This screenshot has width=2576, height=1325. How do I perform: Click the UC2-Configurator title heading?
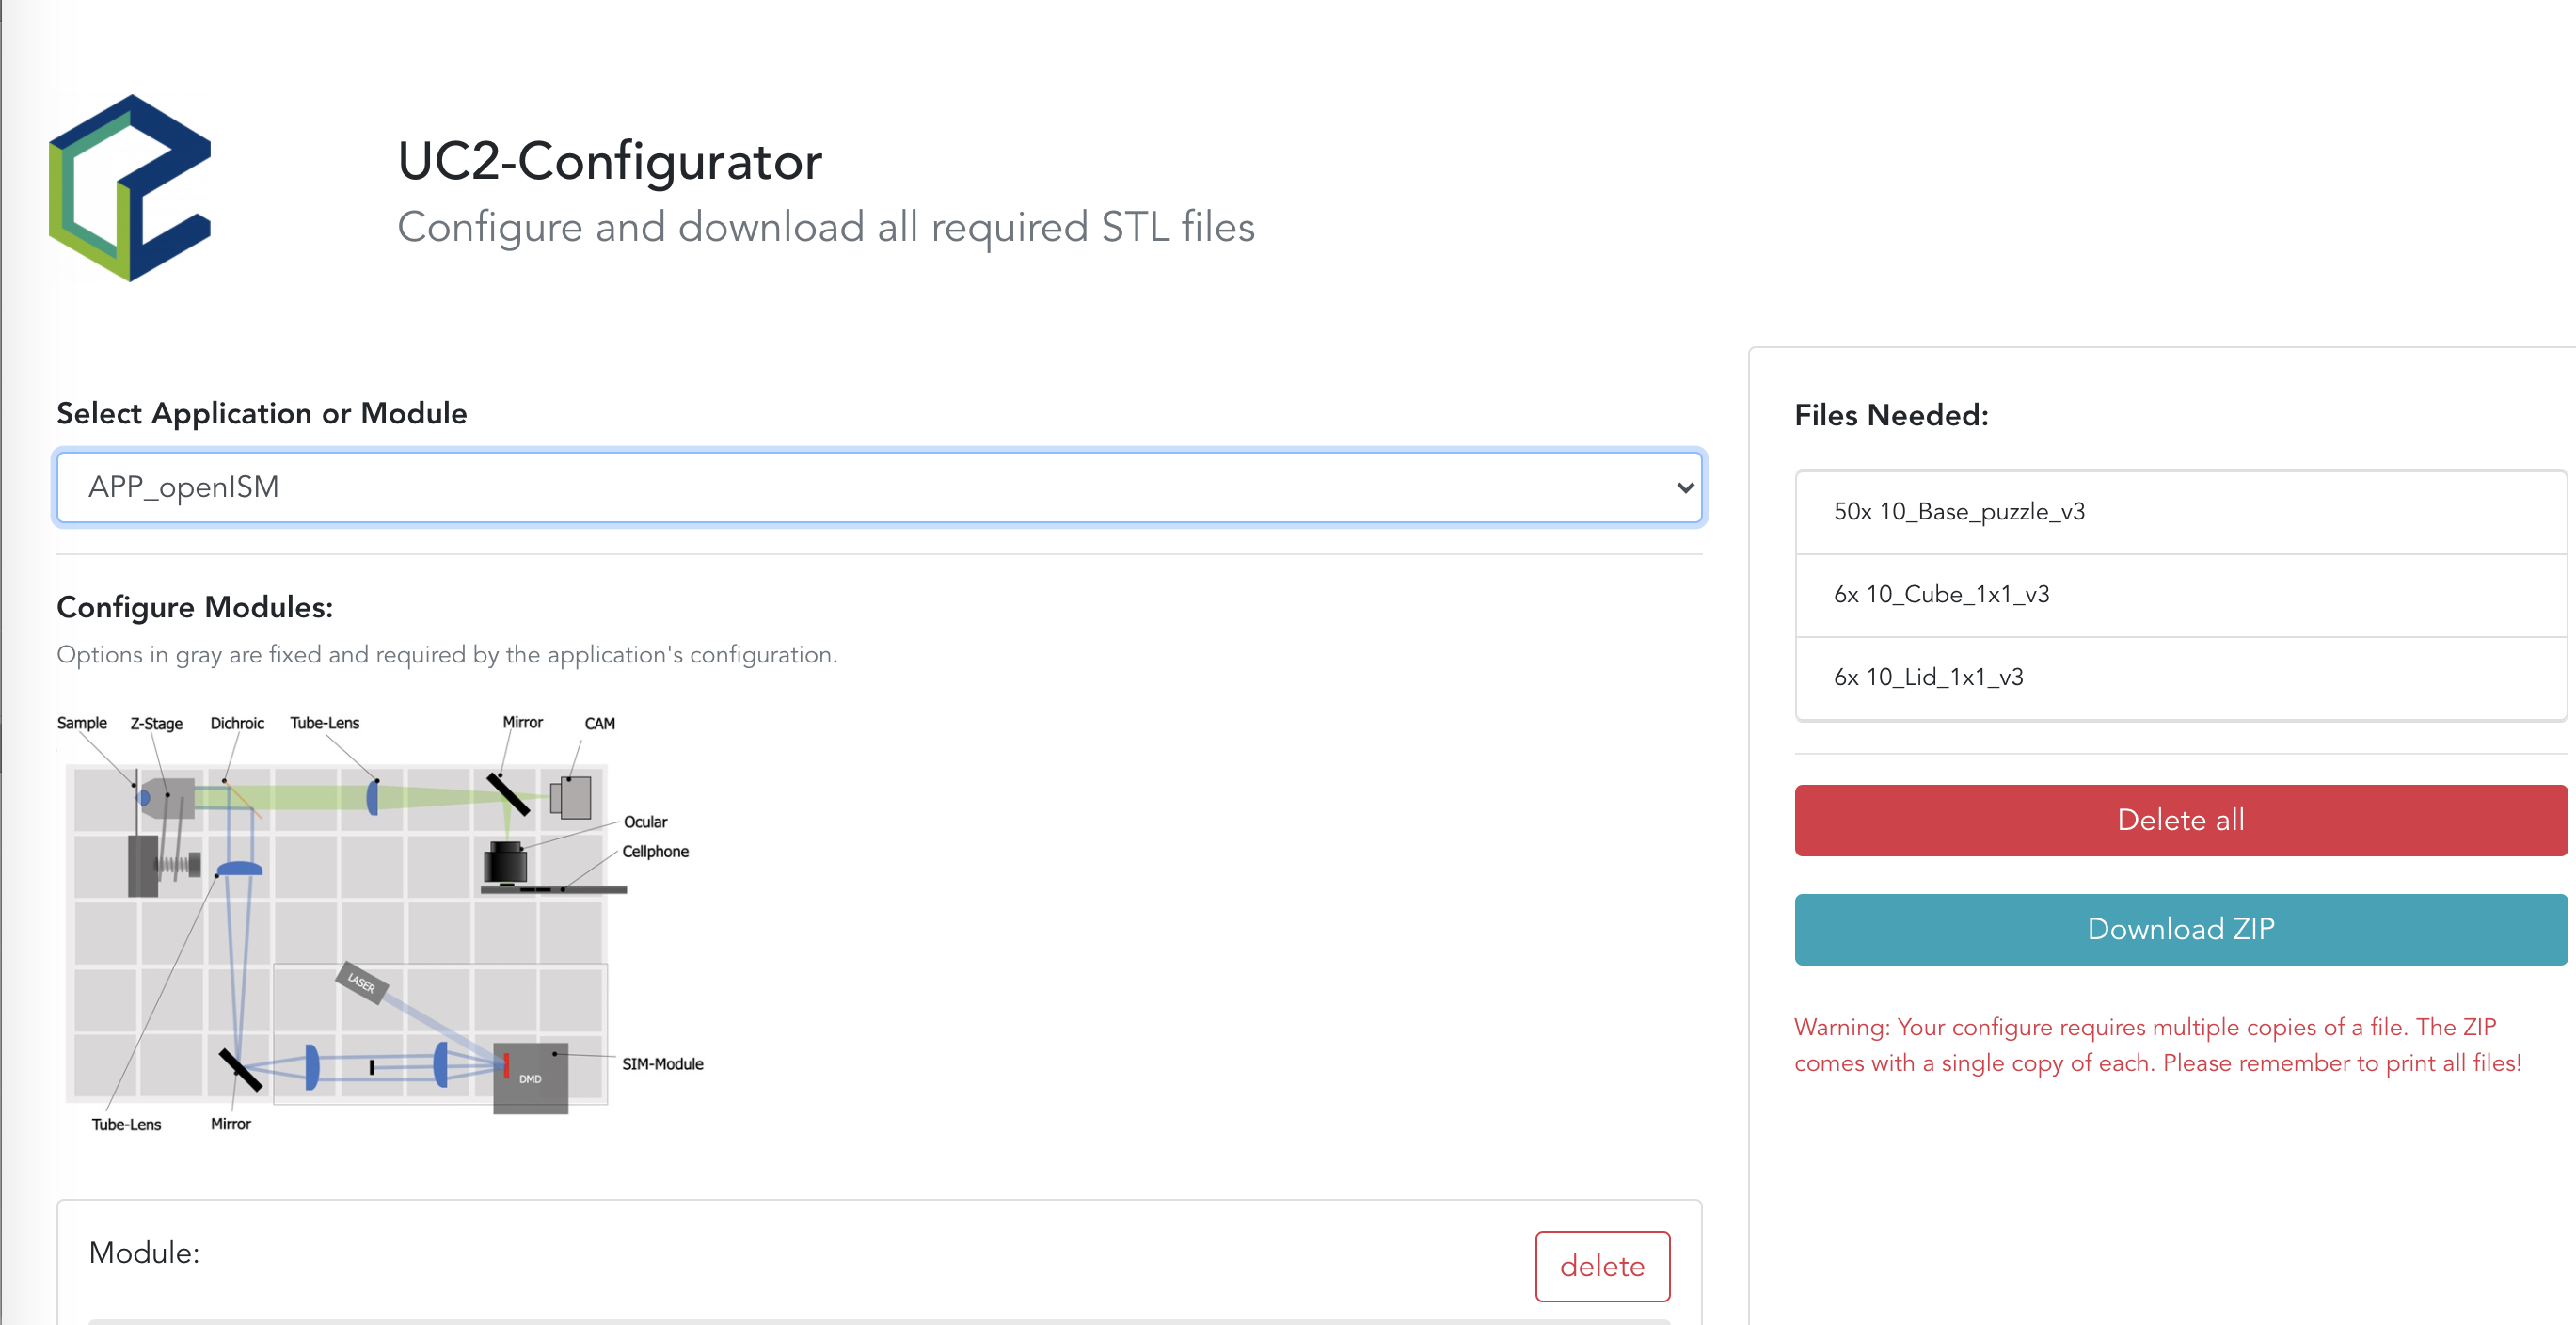609,161
